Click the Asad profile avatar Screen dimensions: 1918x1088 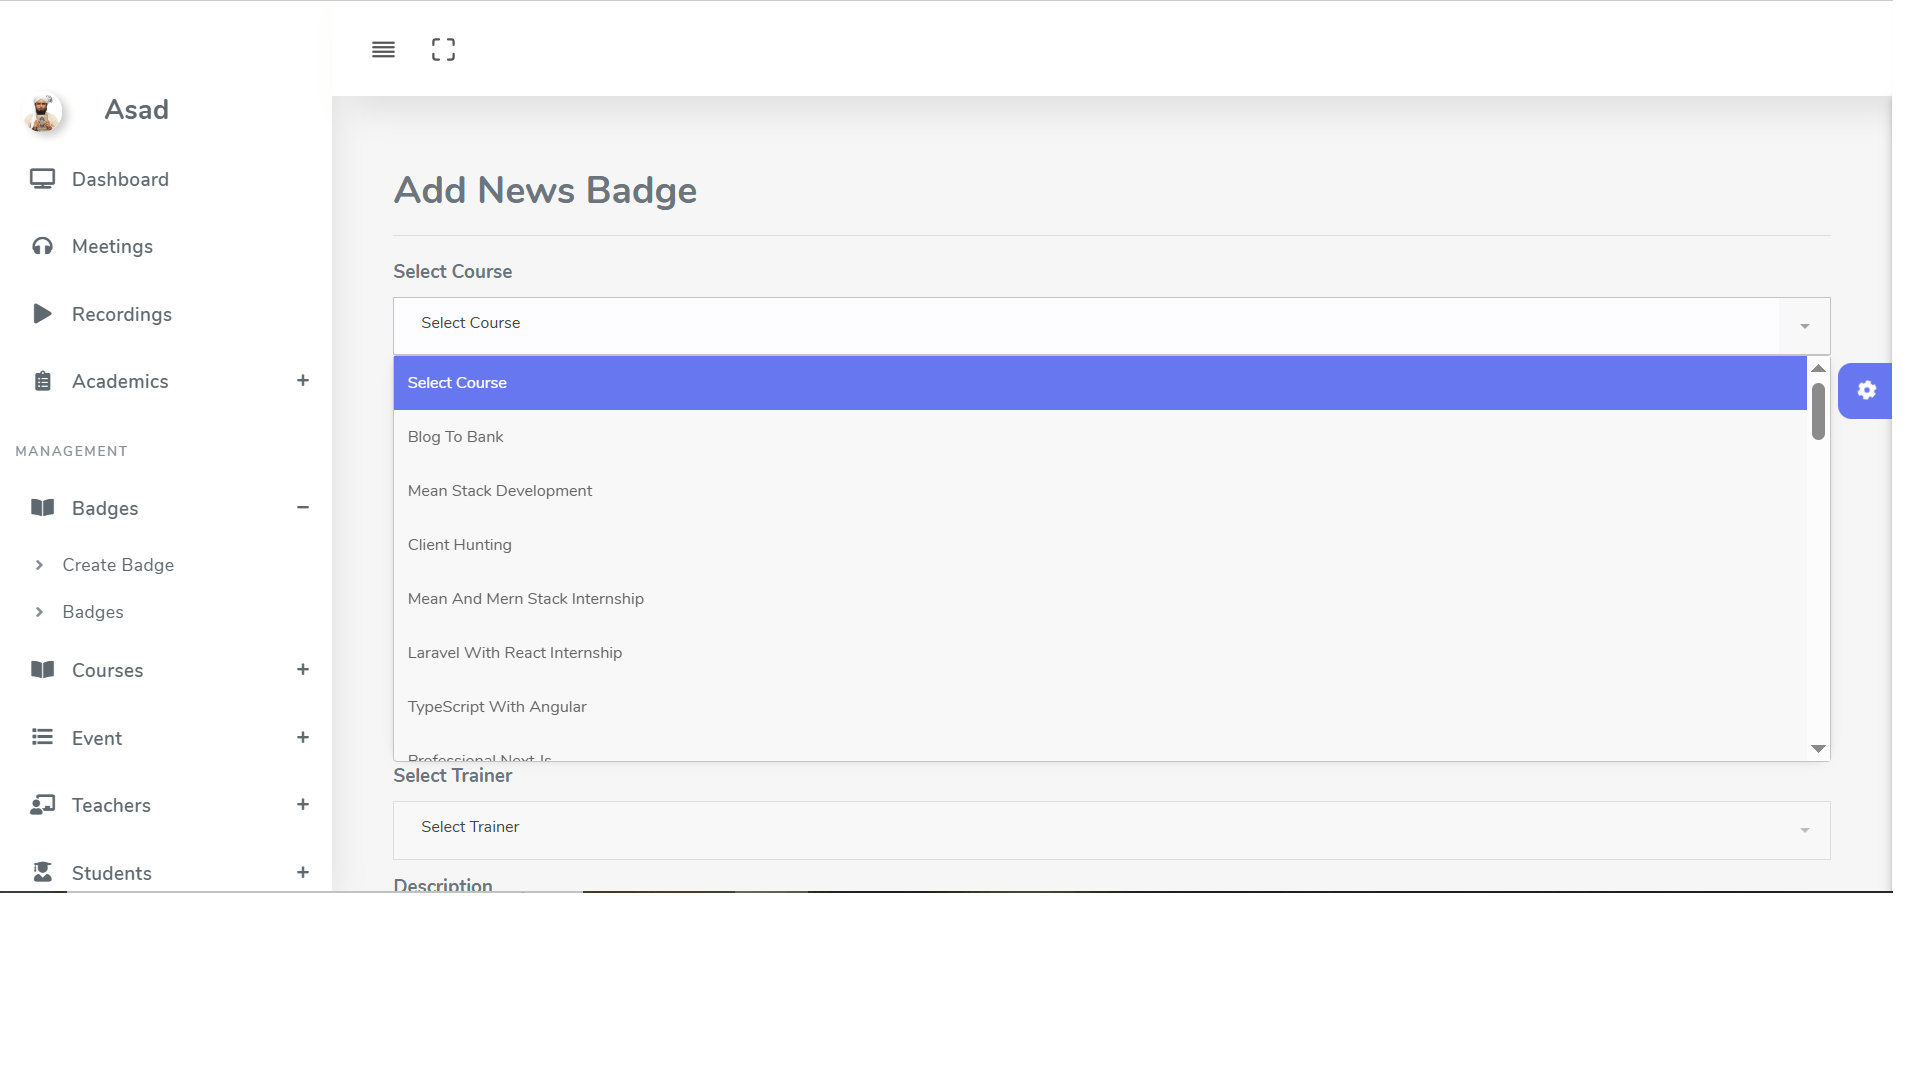click(x=43, y=112)
